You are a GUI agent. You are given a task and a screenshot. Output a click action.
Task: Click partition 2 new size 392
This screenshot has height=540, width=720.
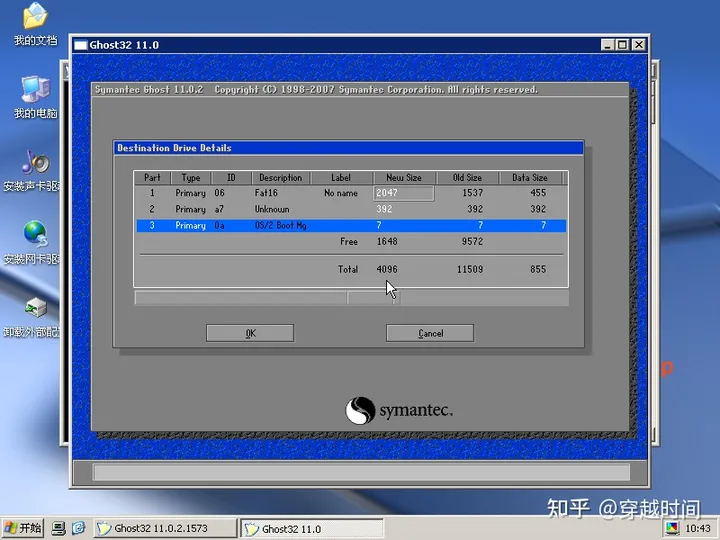tap(384, 209)
